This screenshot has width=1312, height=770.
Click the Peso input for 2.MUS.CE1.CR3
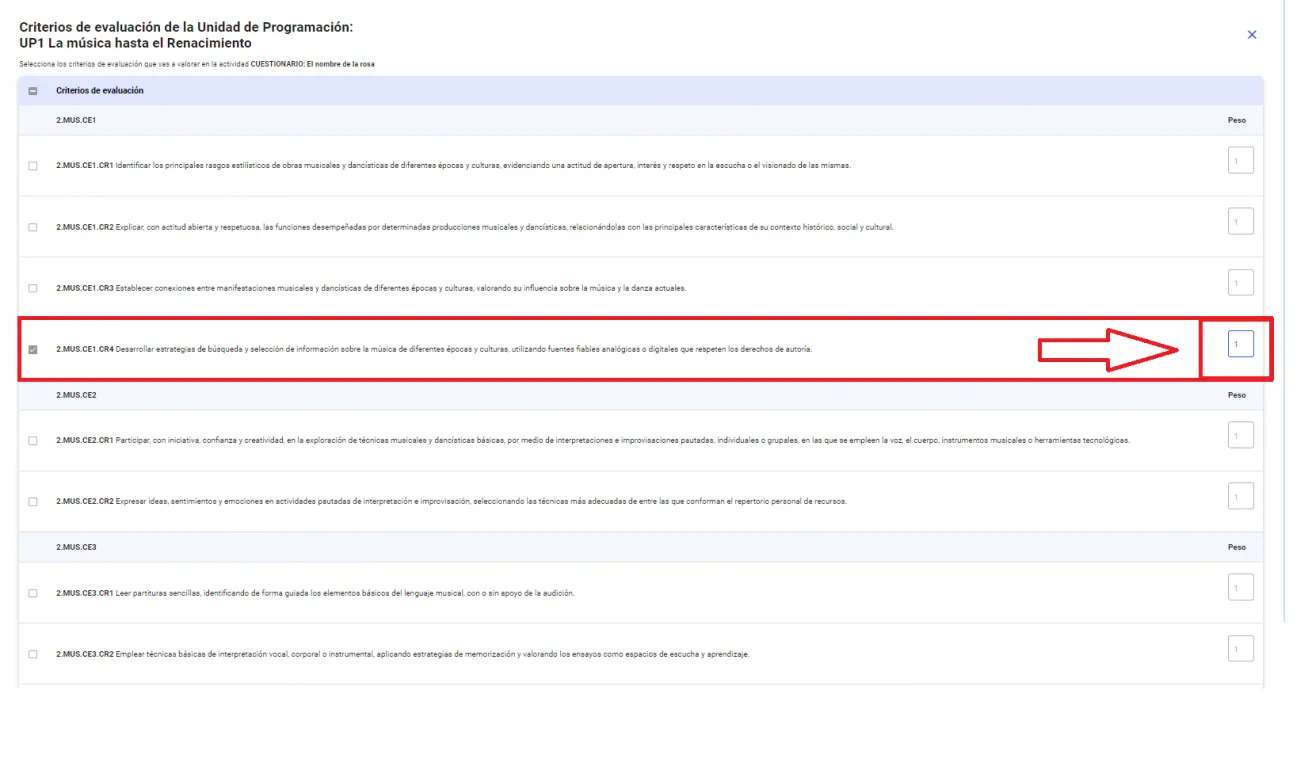coord(1240,281)
